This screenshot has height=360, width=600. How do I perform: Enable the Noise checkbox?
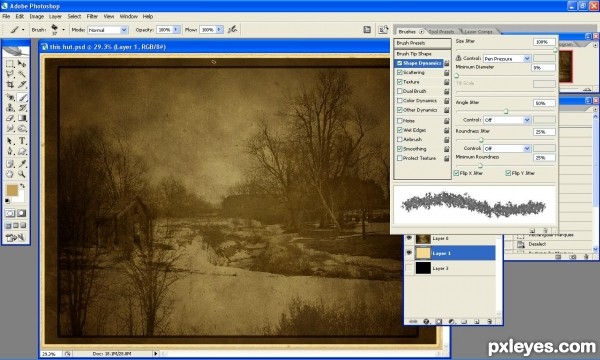(399, 121)
